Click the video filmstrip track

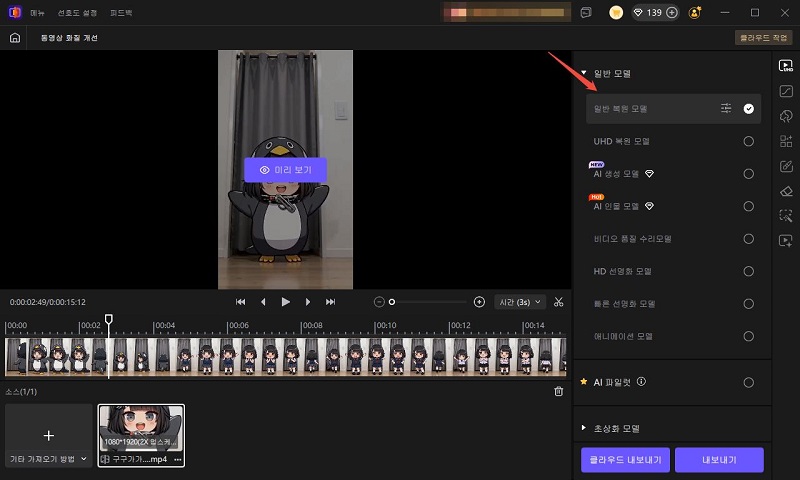coord(285,357)
